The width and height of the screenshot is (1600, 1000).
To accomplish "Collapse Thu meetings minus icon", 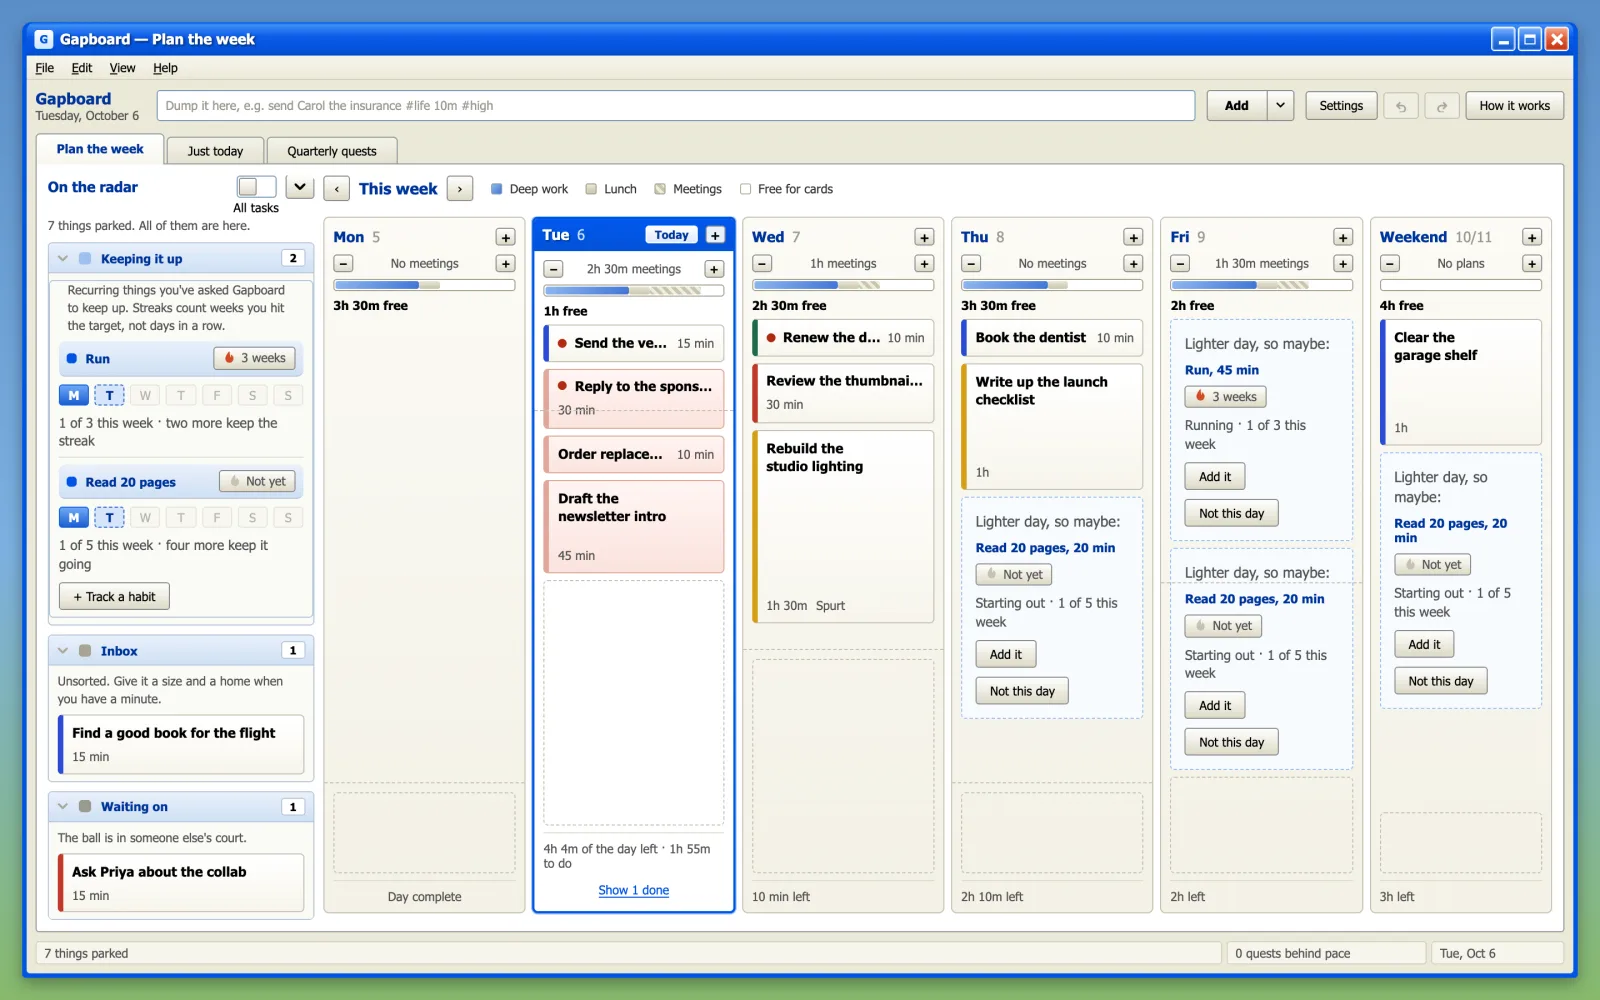I will (971, 264).
